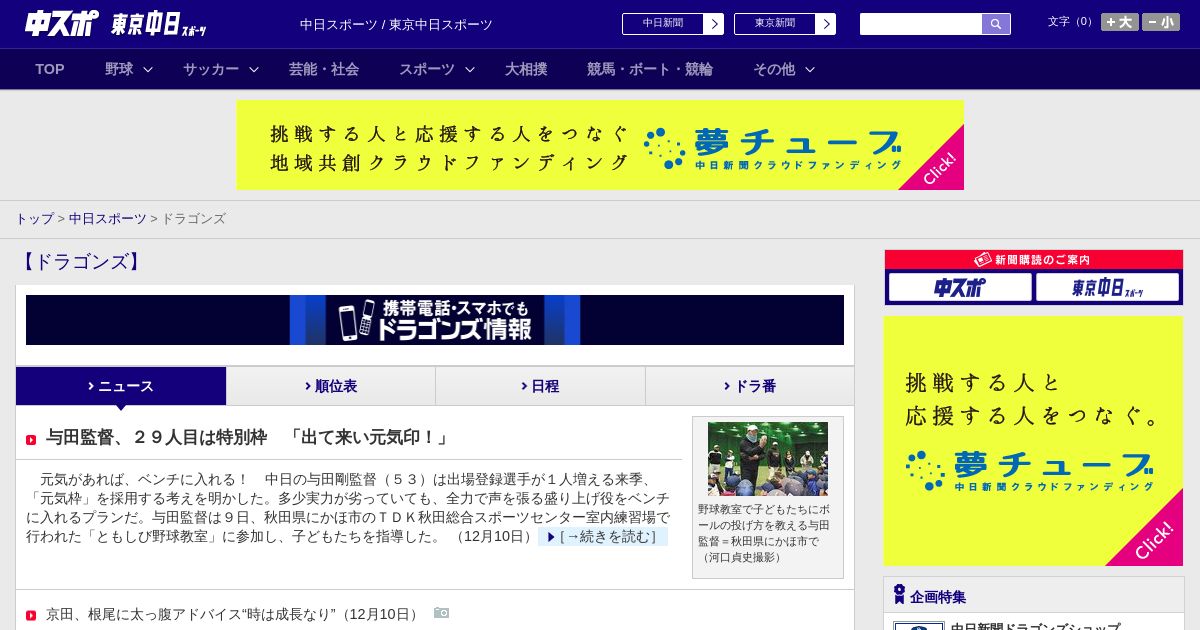Click 東京中日スポーツ subscription button in sidebar
Image resolution: width=1200 pixels, height=630 pixels.
pyautogui.click(x=1107, y=287)
